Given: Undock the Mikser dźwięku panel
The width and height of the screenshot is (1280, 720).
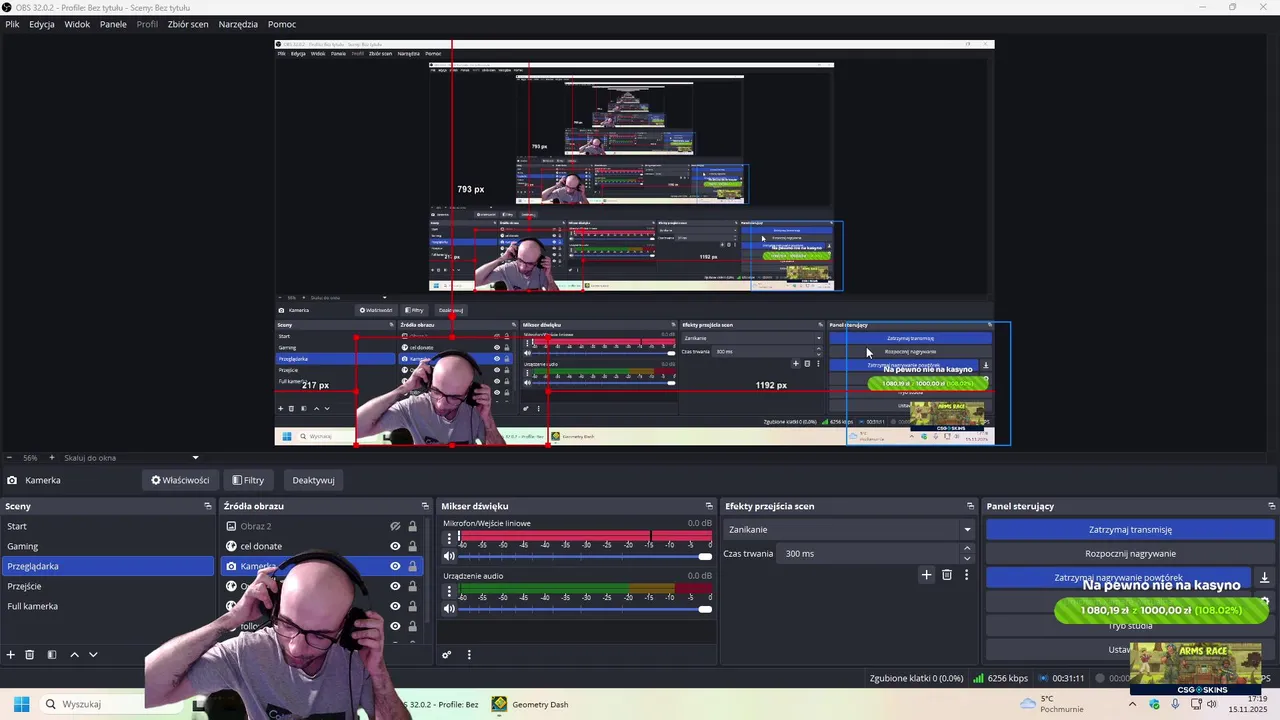Looking at the screenshot, I should [x=709, y=506].
